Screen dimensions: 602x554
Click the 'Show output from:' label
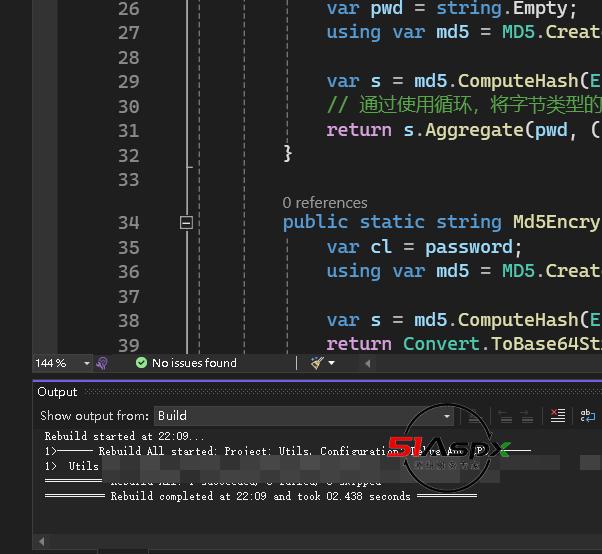click(94, 416)
